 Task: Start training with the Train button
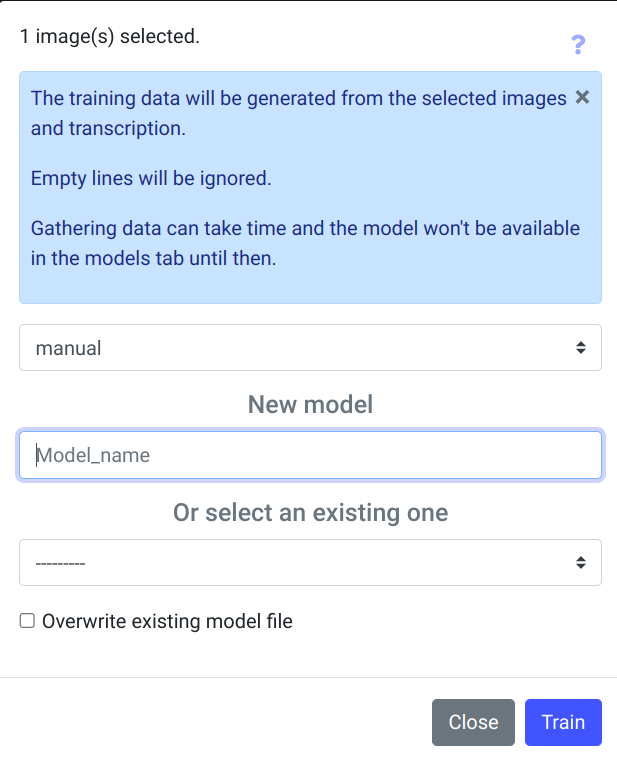click(x=563, y=722)
